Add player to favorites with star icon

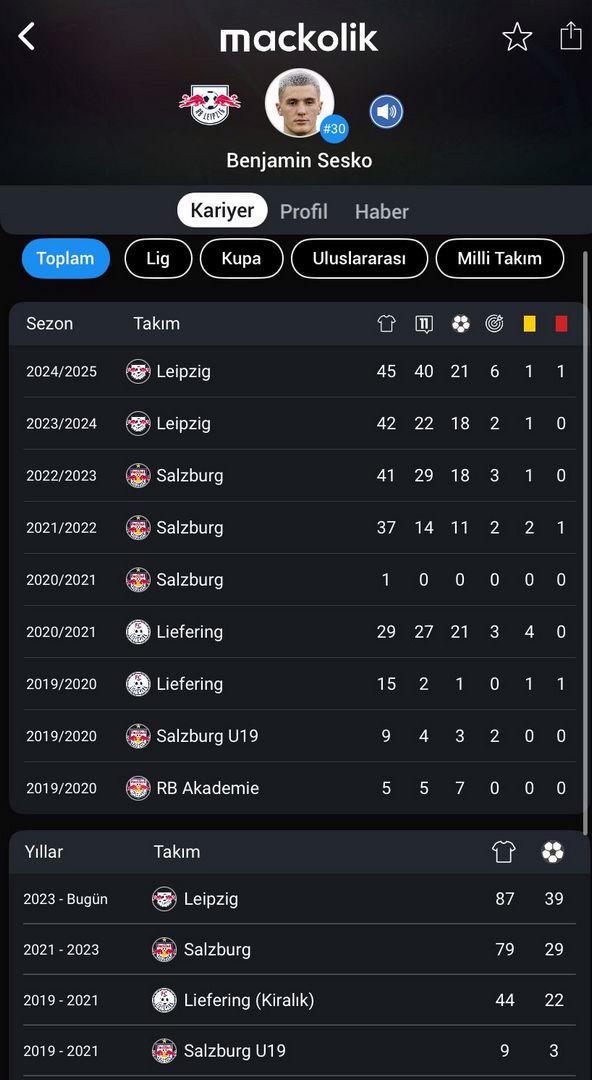[517, 37]
